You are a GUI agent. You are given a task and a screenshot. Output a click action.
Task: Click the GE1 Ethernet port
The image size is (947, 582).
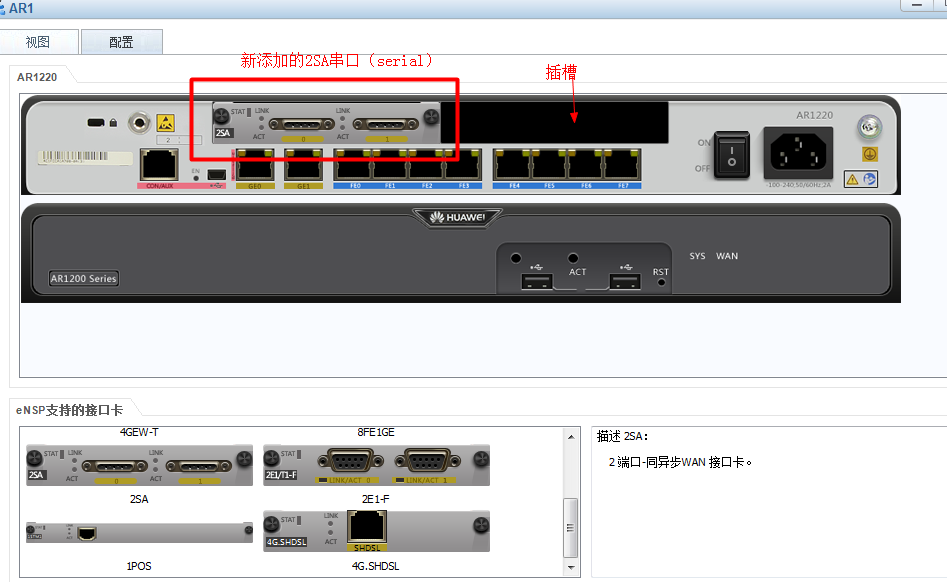click(x=303, y=165)
